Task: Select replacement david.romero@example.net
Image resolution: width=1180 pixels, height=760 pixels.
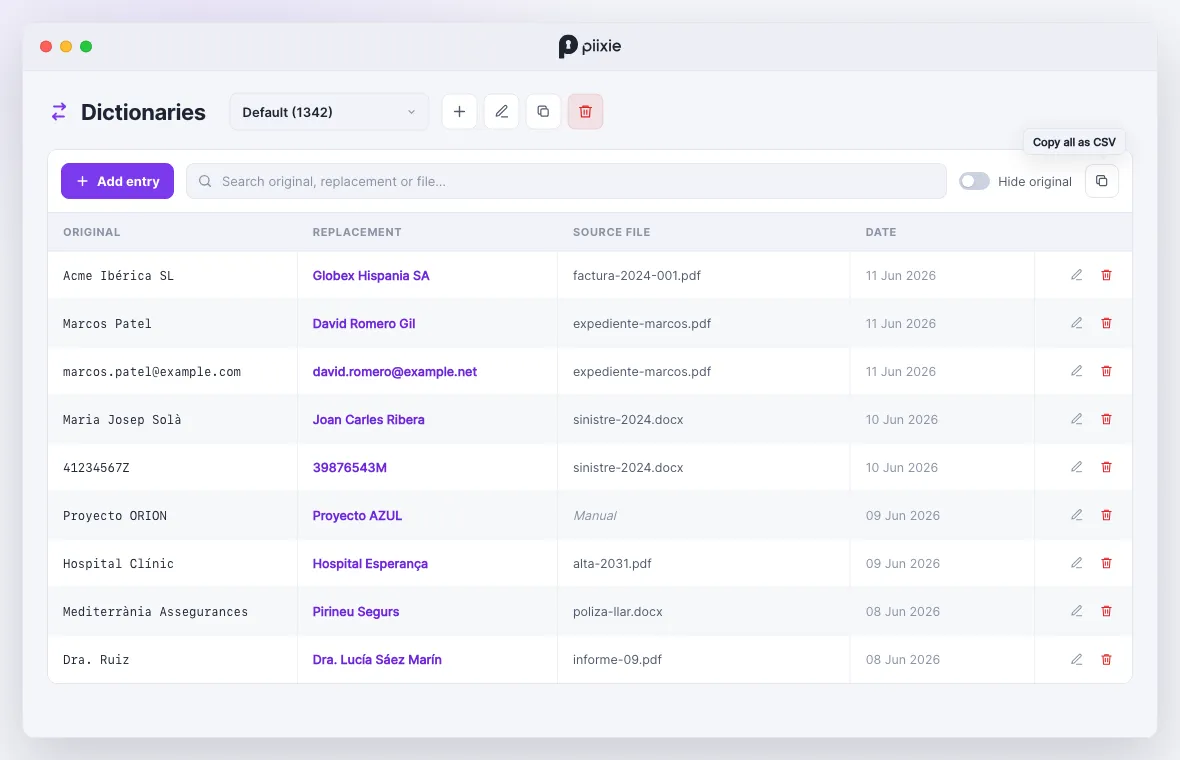Action: point(394,372)
